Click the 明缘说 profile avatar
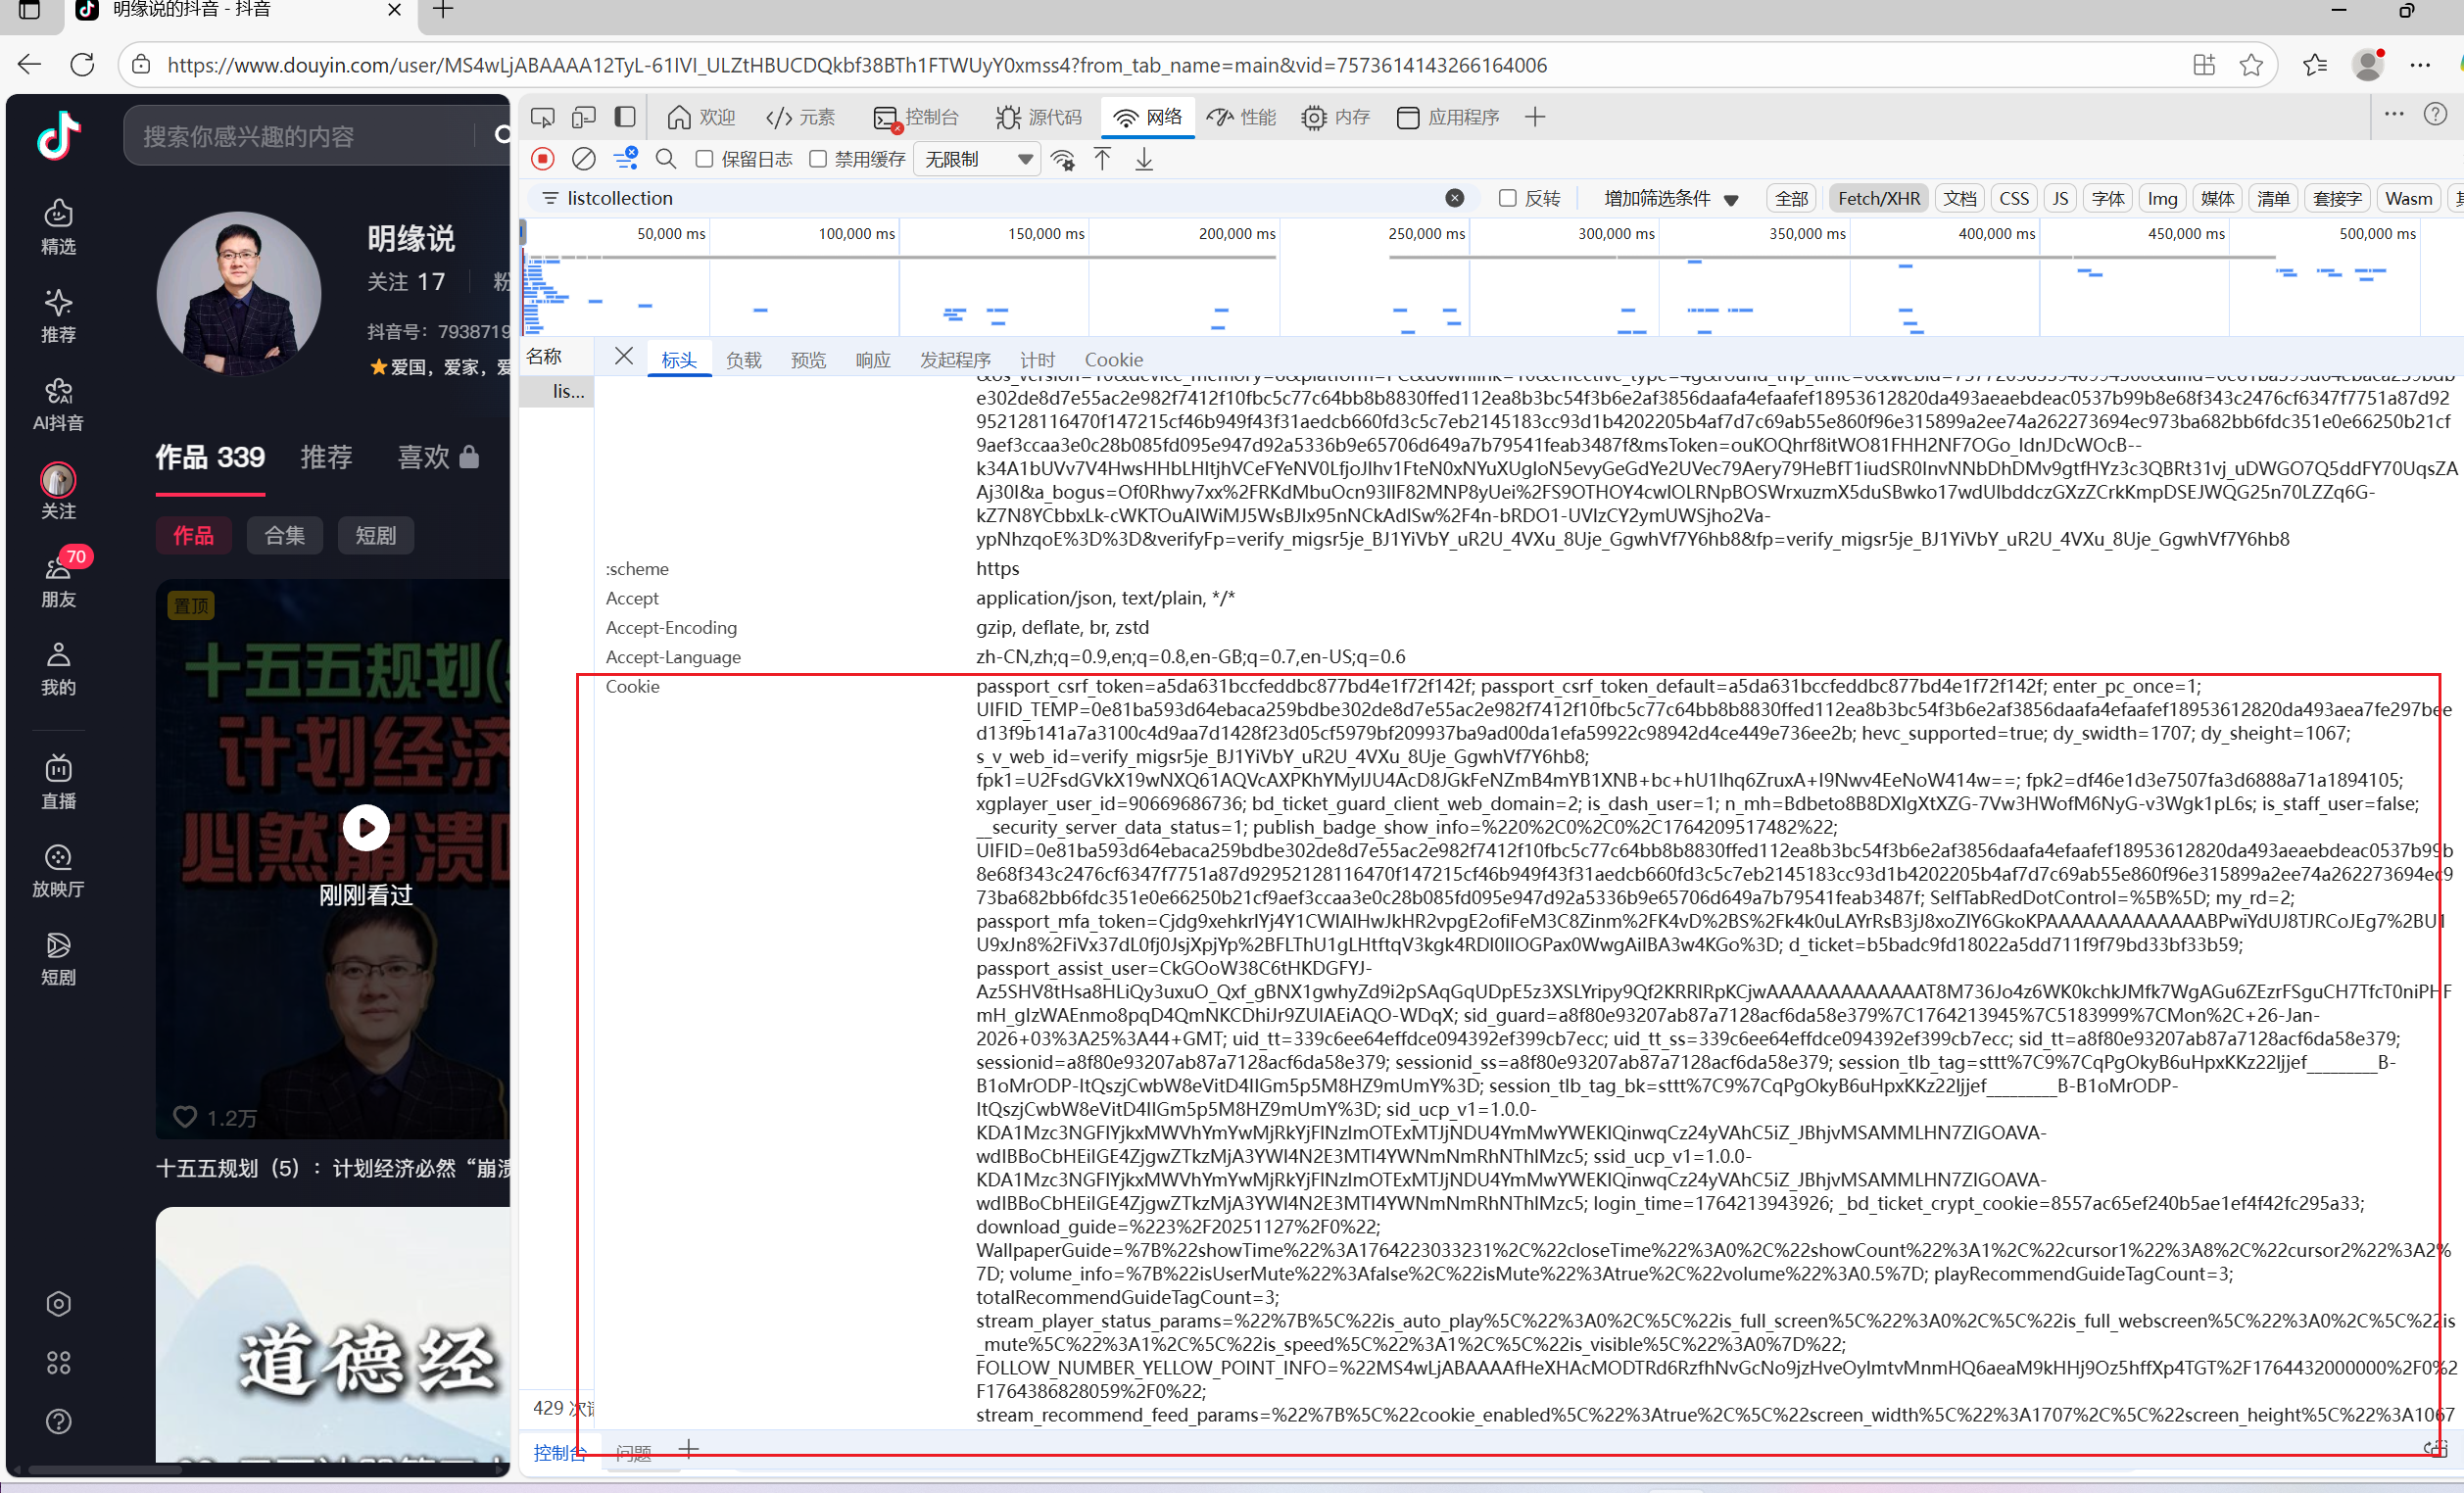 pos(238,293)
